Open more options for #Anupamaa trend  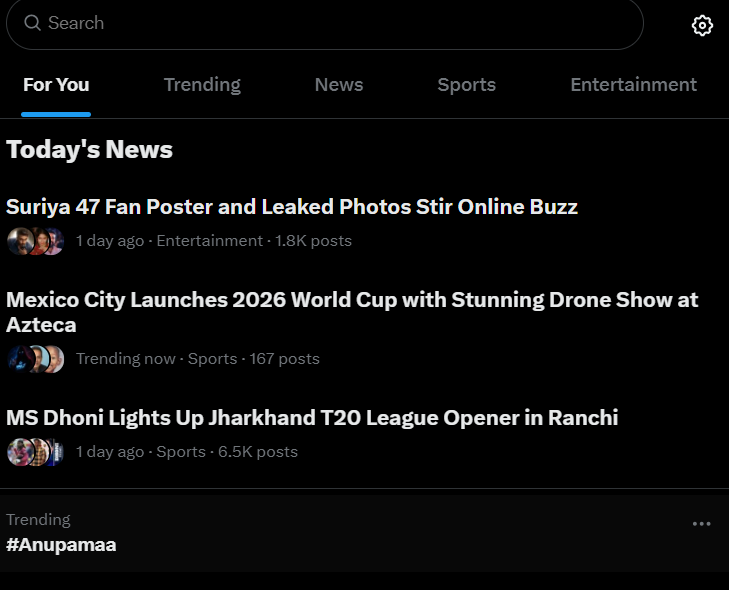tap(701, 524)
